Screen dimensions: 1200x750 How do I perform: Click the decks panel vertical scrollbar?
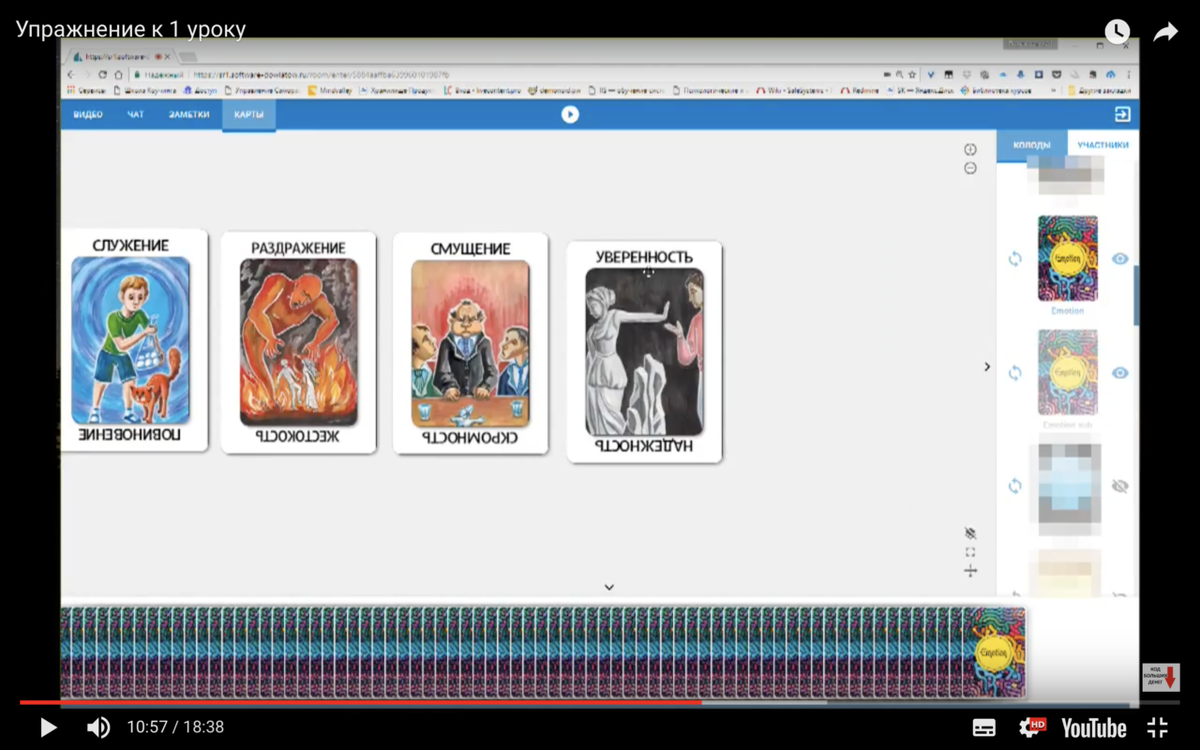1136,295
